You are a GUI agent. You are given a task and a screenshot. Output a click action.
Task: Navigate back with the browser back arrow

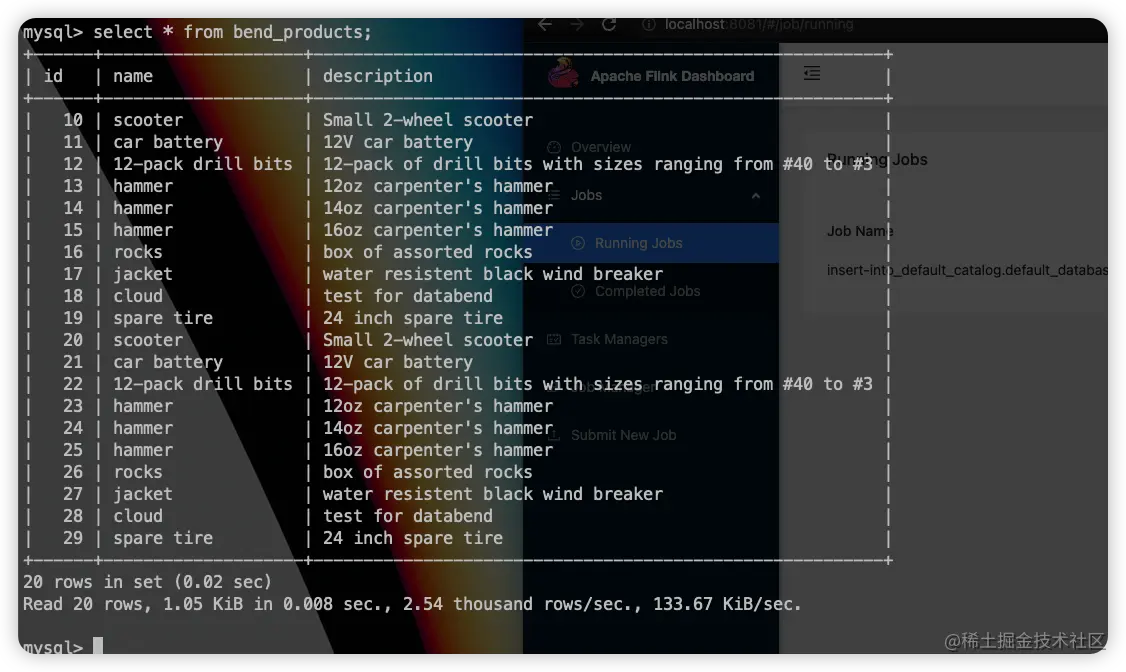click(544, 24)
